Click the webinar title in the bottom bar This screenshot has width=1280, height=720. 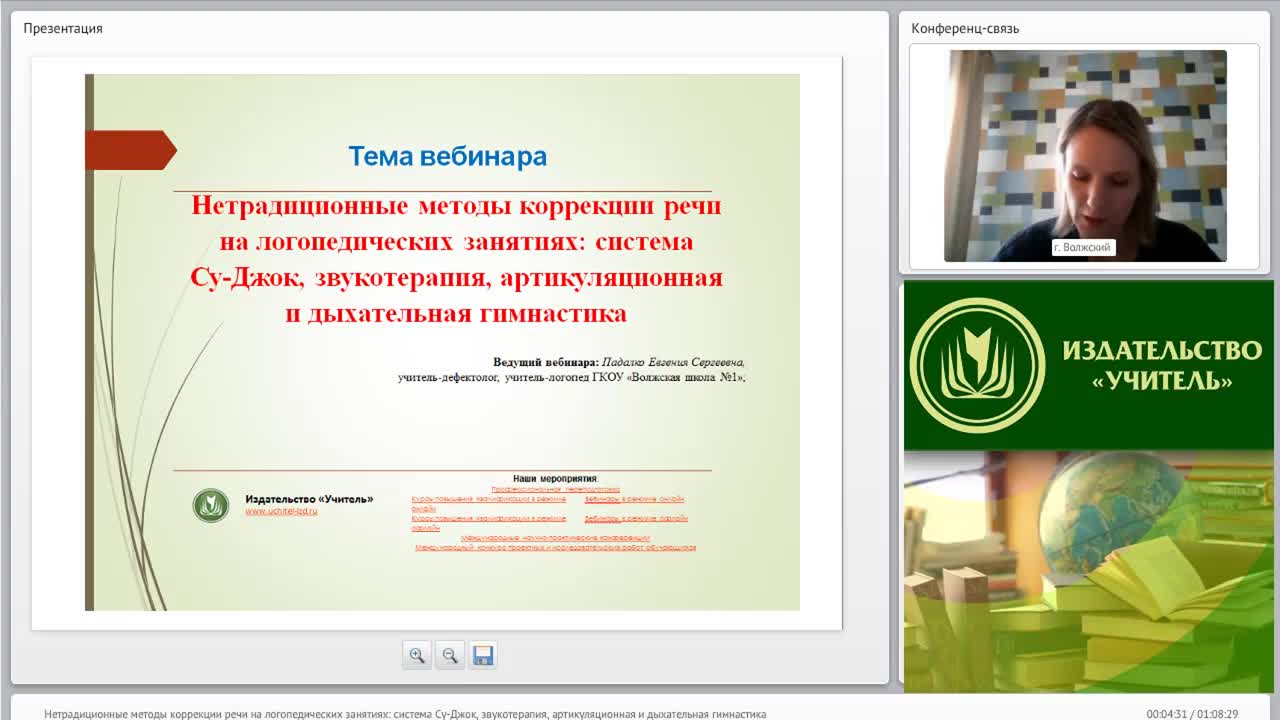[405, 714]
